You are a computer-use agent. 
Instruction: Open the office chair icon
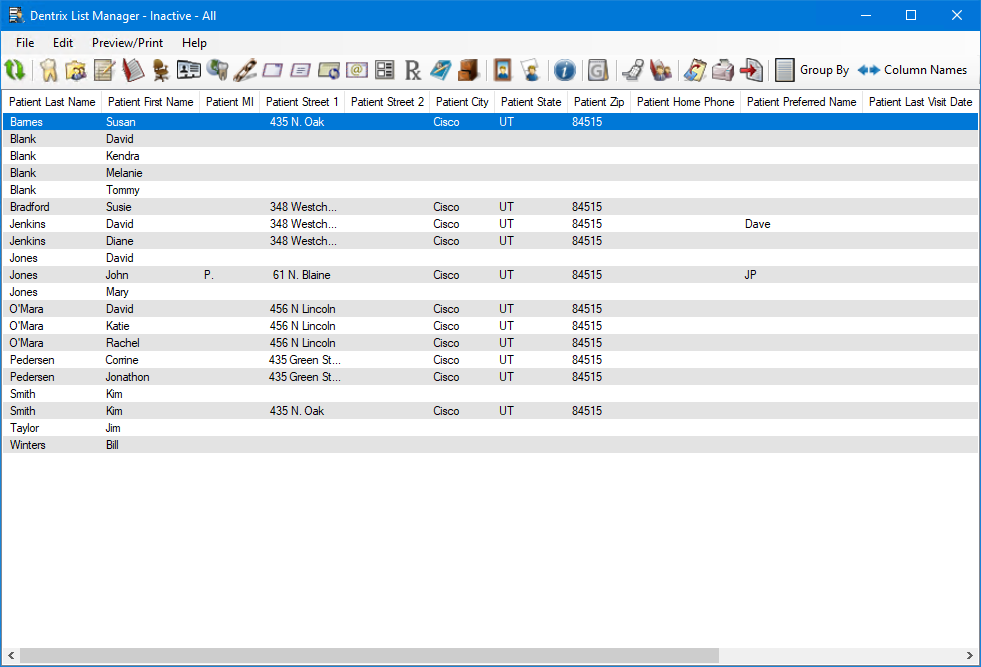(160, 70)
